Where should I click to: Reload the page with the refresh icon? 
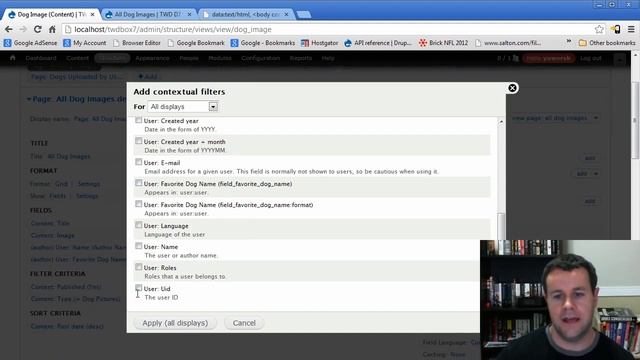point(38,29)
